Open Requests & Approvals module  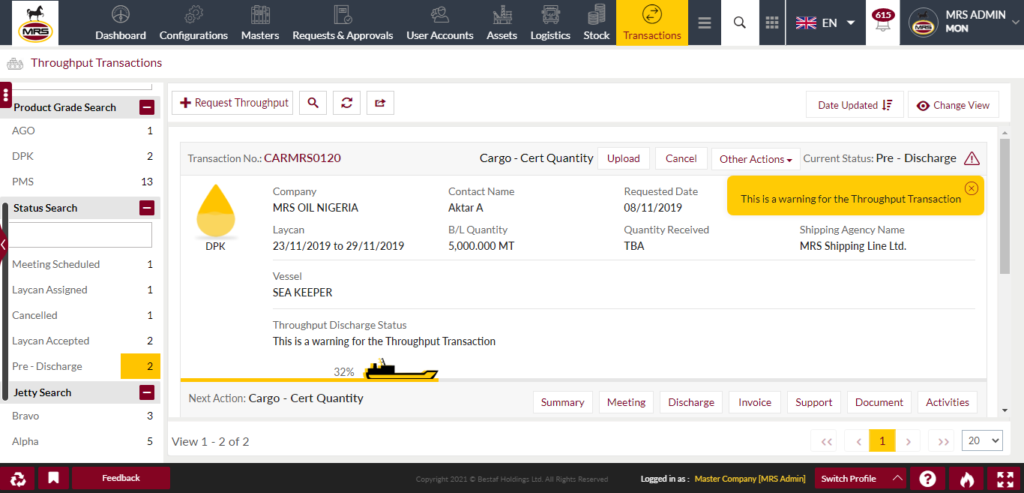(342, 23)
